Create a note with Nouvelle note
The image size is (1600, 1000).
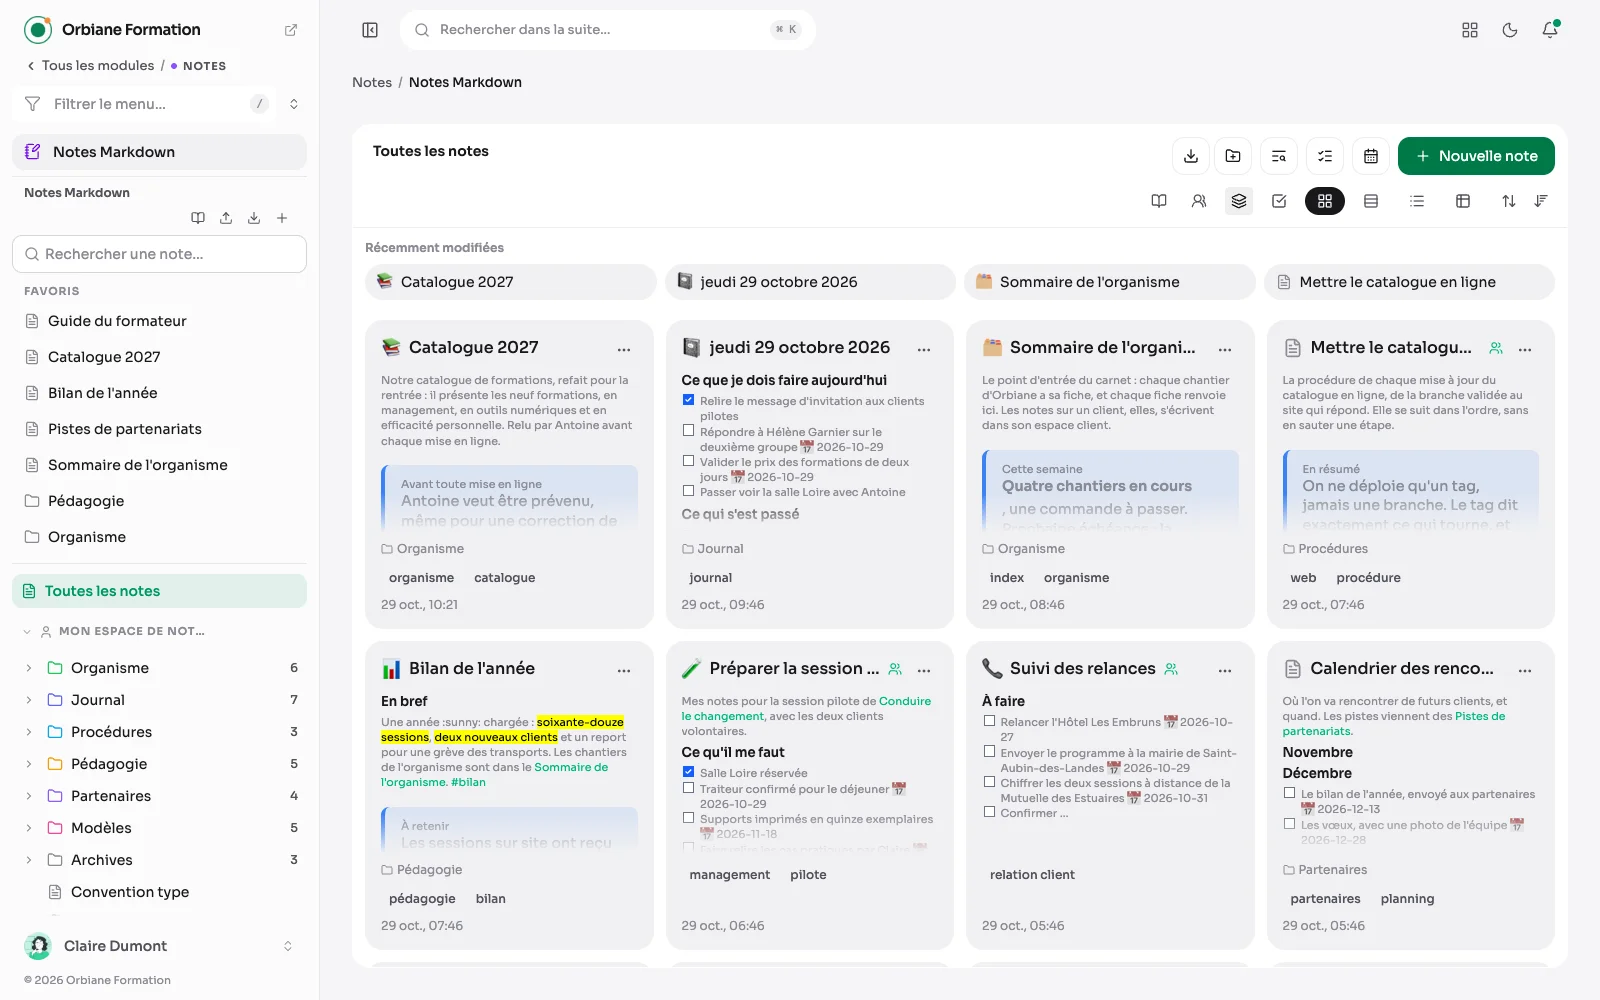1476,156
